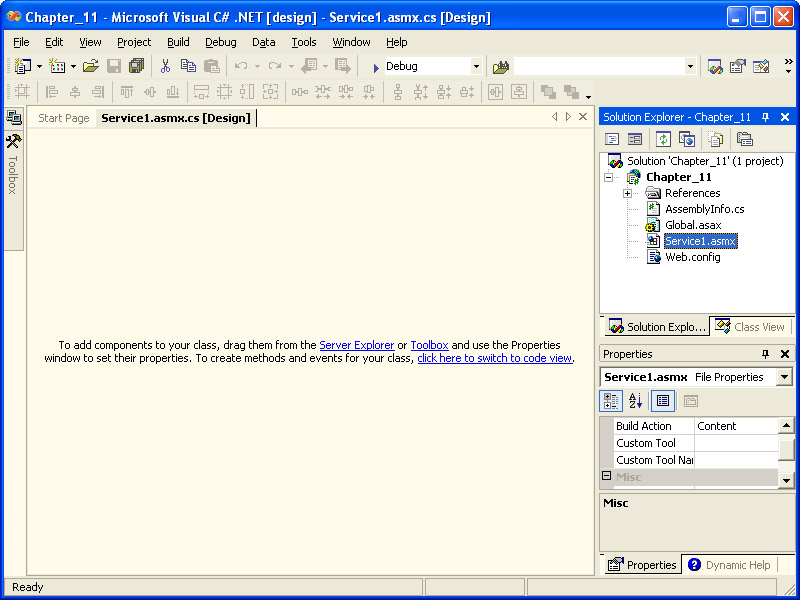Open the Build menu

click(x=178, y=42)
